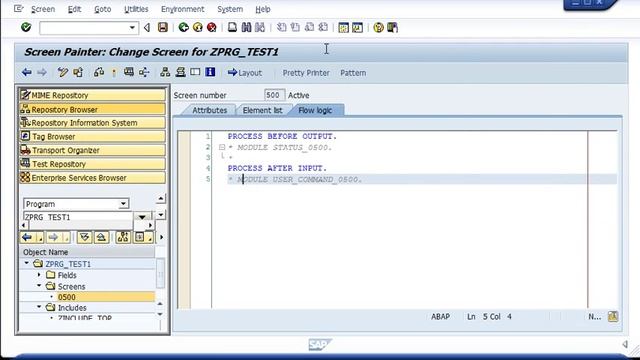This screenshot has height=360, width=640.
Task: Open the Transport Organizer
Action: click(x=92, y=150)
